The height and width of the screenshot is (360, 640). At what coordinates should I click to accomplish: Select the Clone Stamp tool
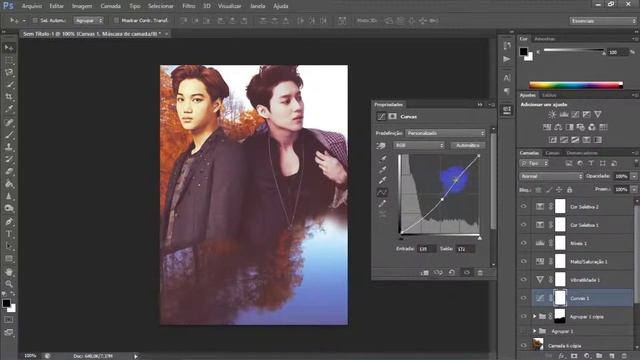click(9, 147)
